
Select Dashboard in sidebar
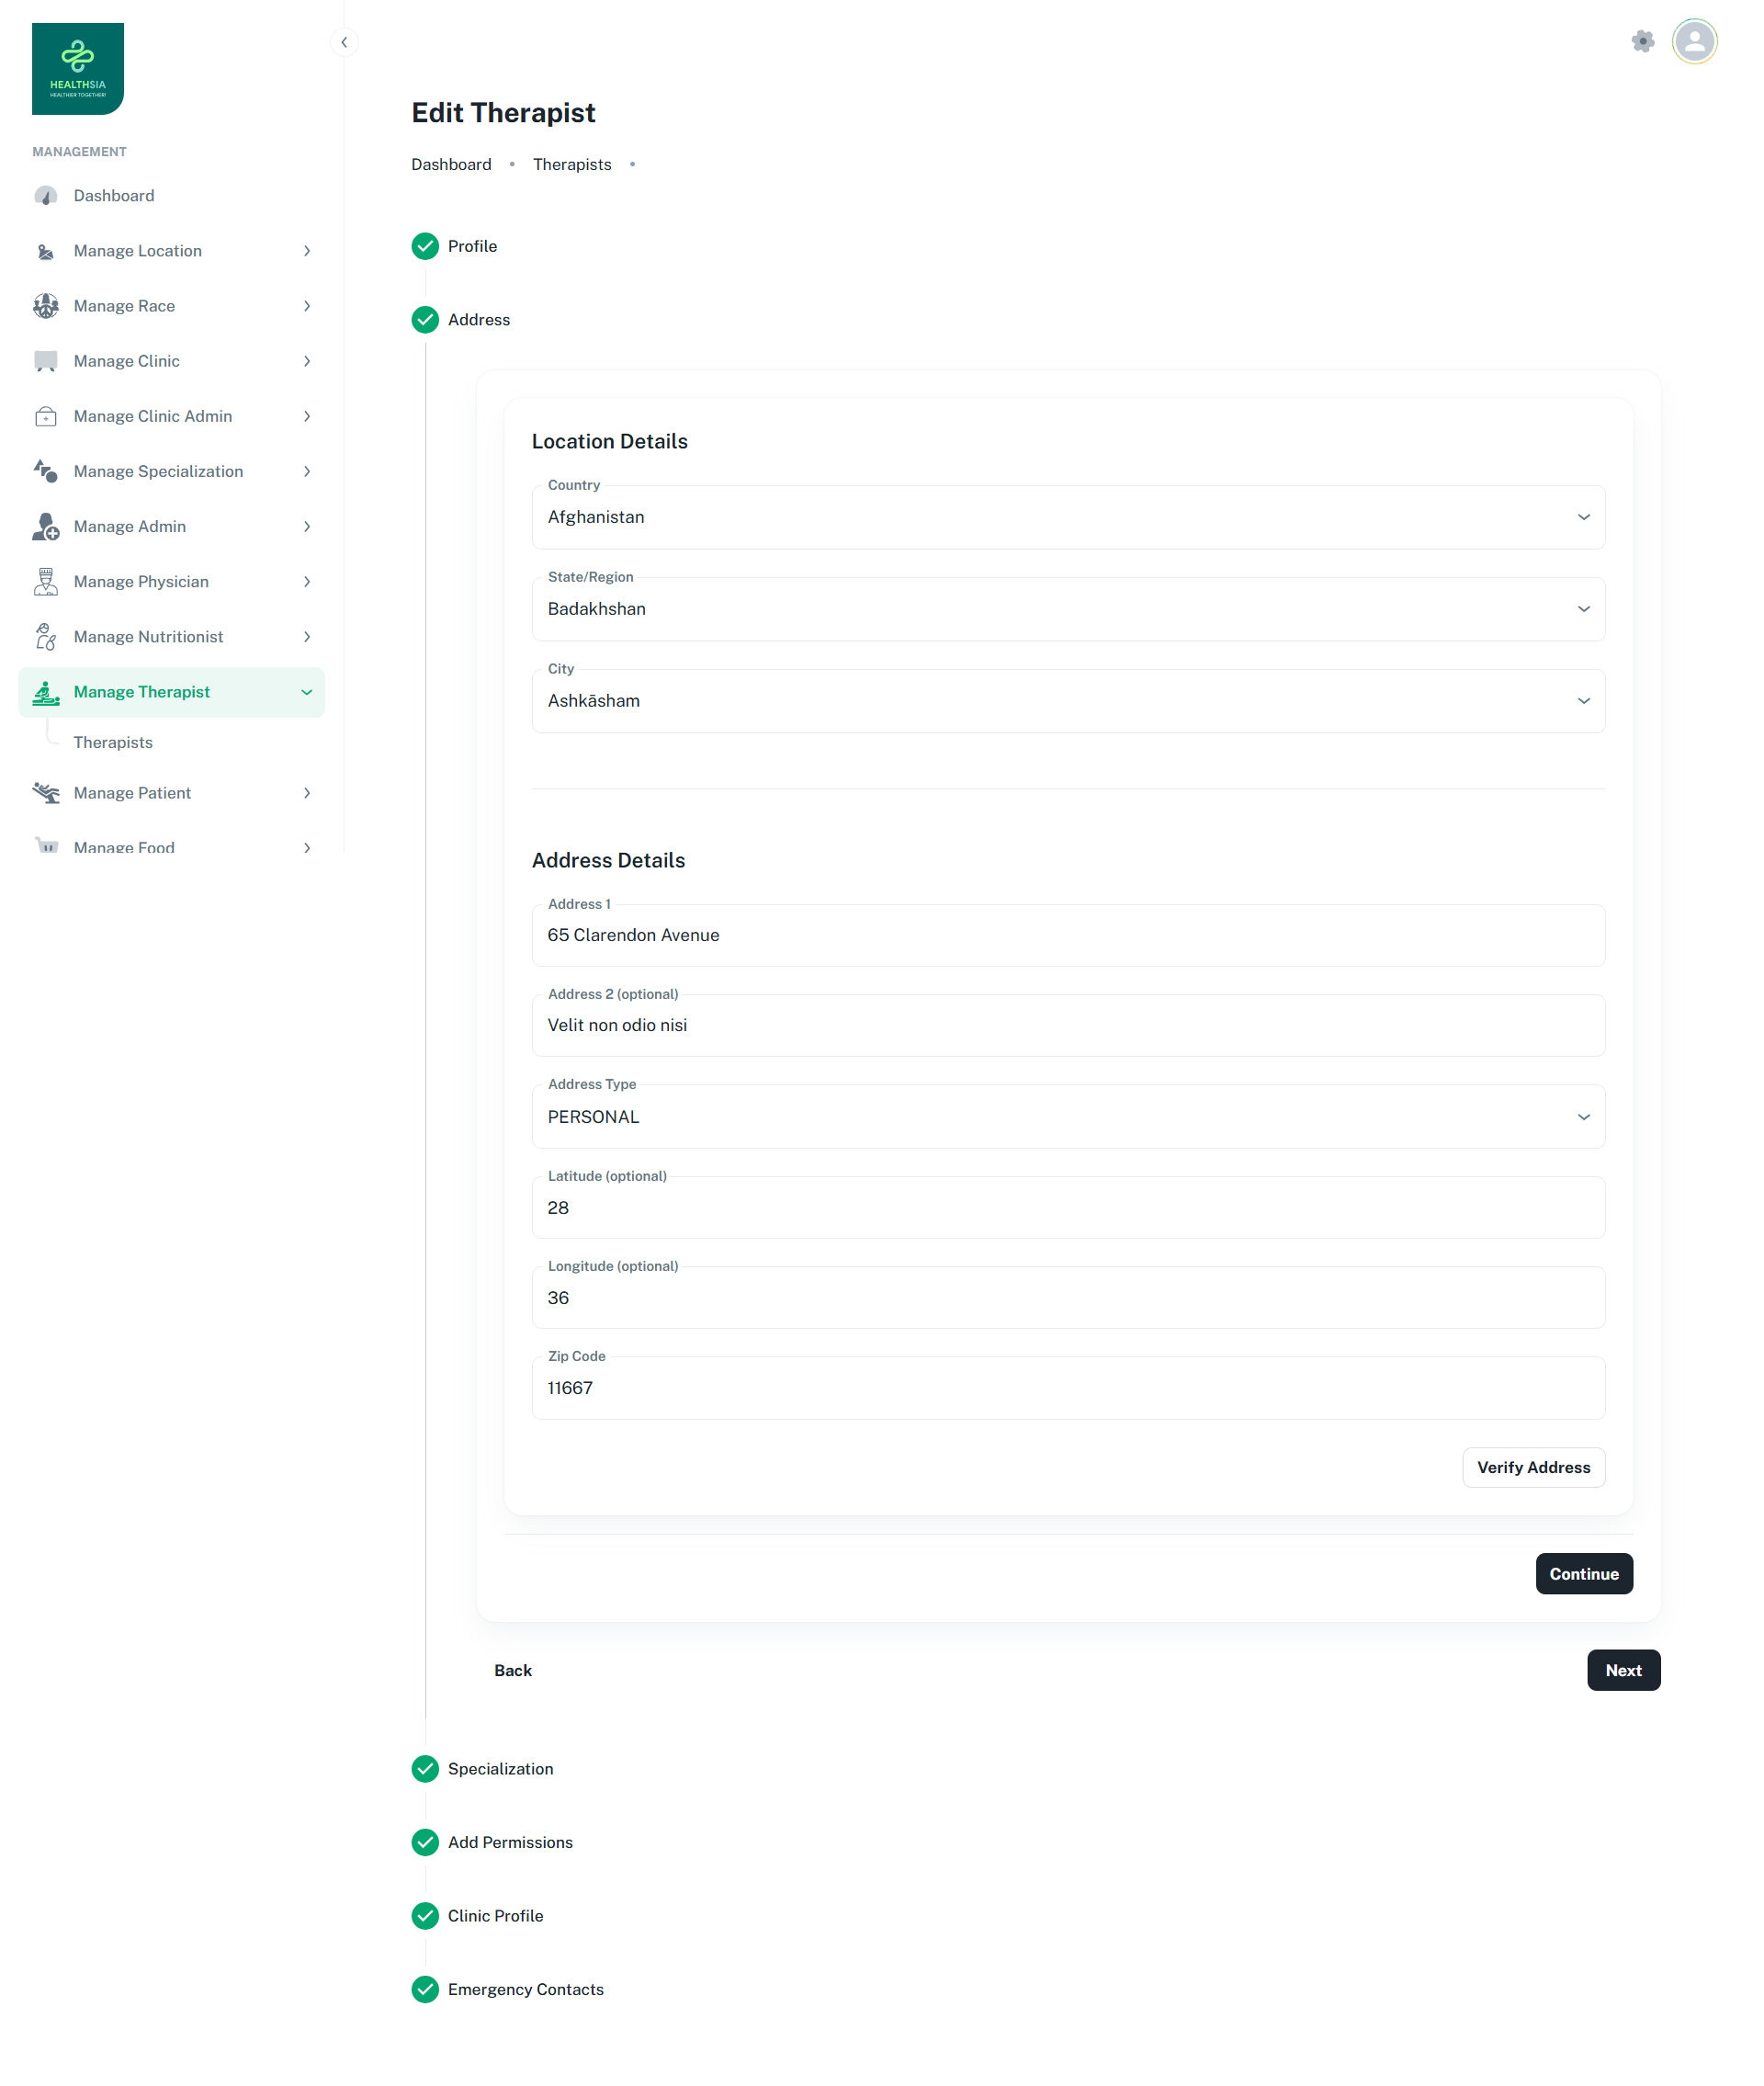pos(114,196)
